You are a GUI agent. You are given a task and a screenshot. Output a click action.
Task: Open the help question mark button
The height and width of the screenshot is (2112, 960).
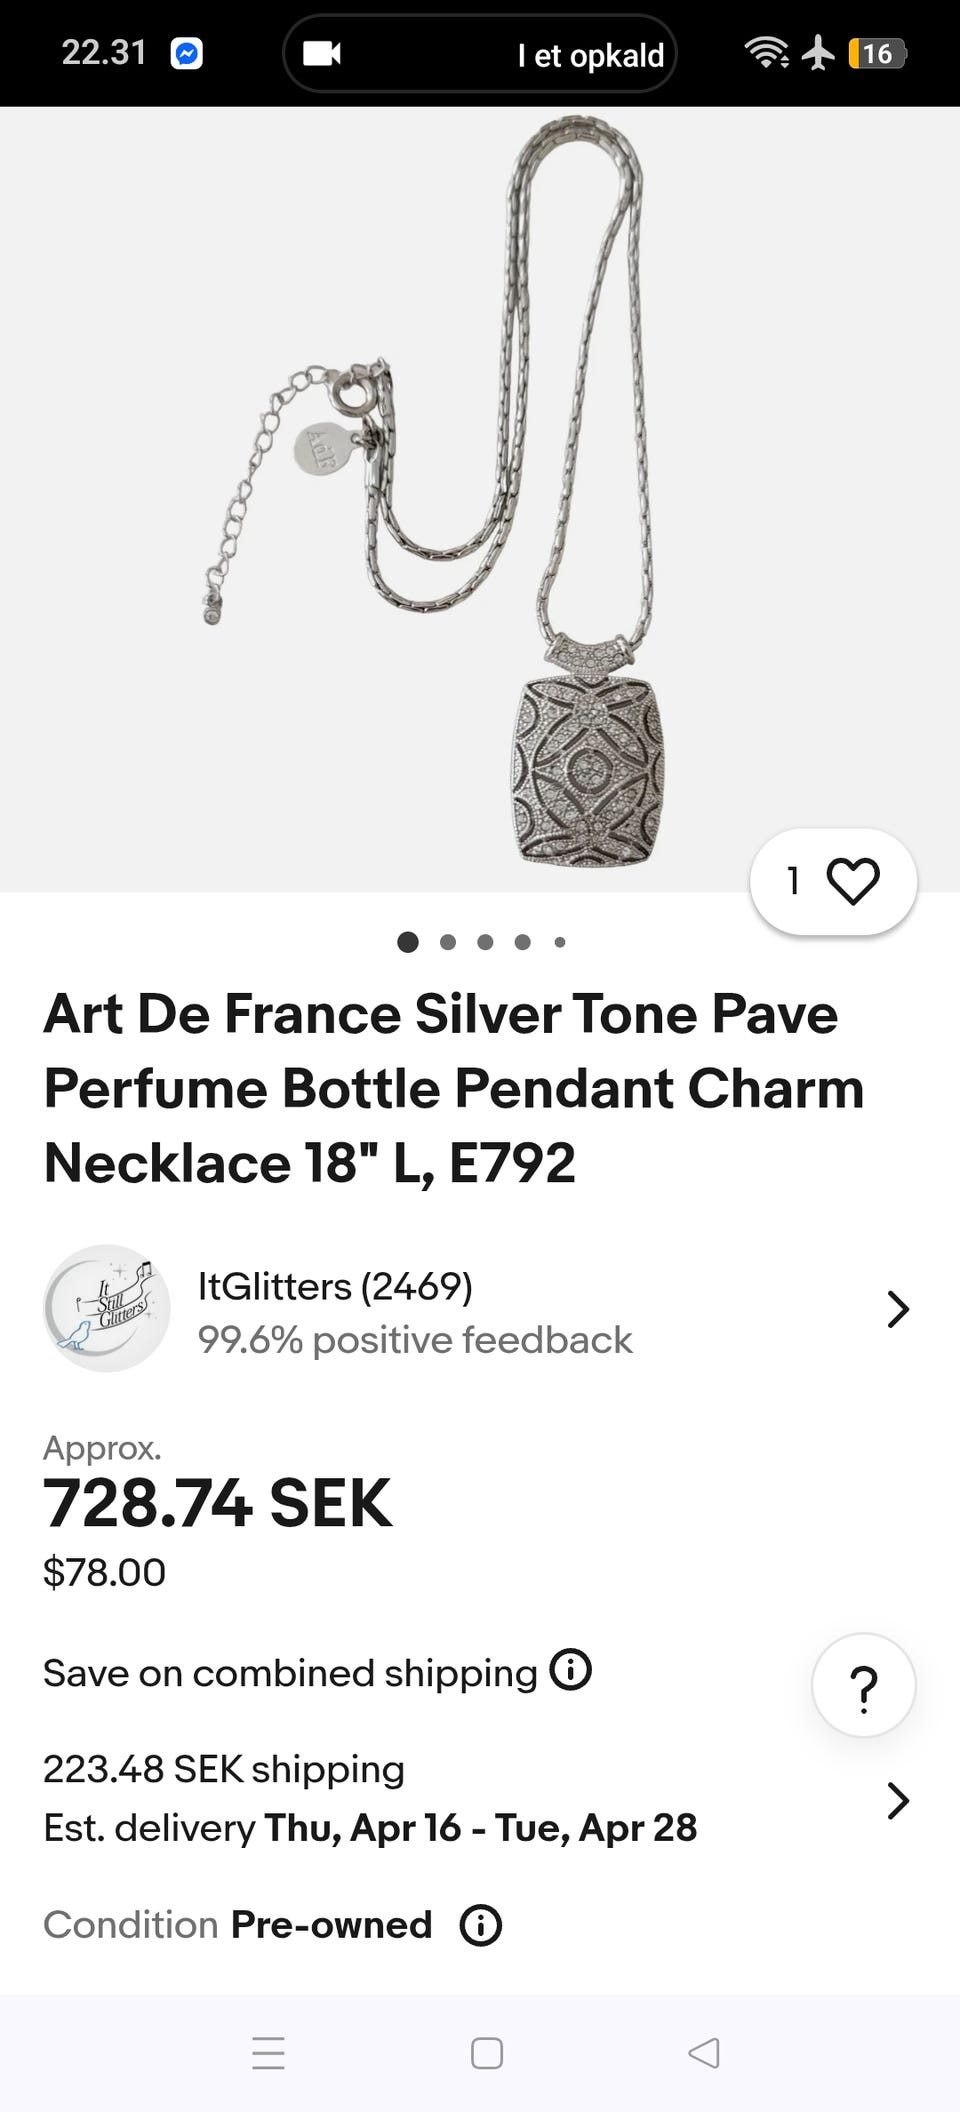(863, 1685)
